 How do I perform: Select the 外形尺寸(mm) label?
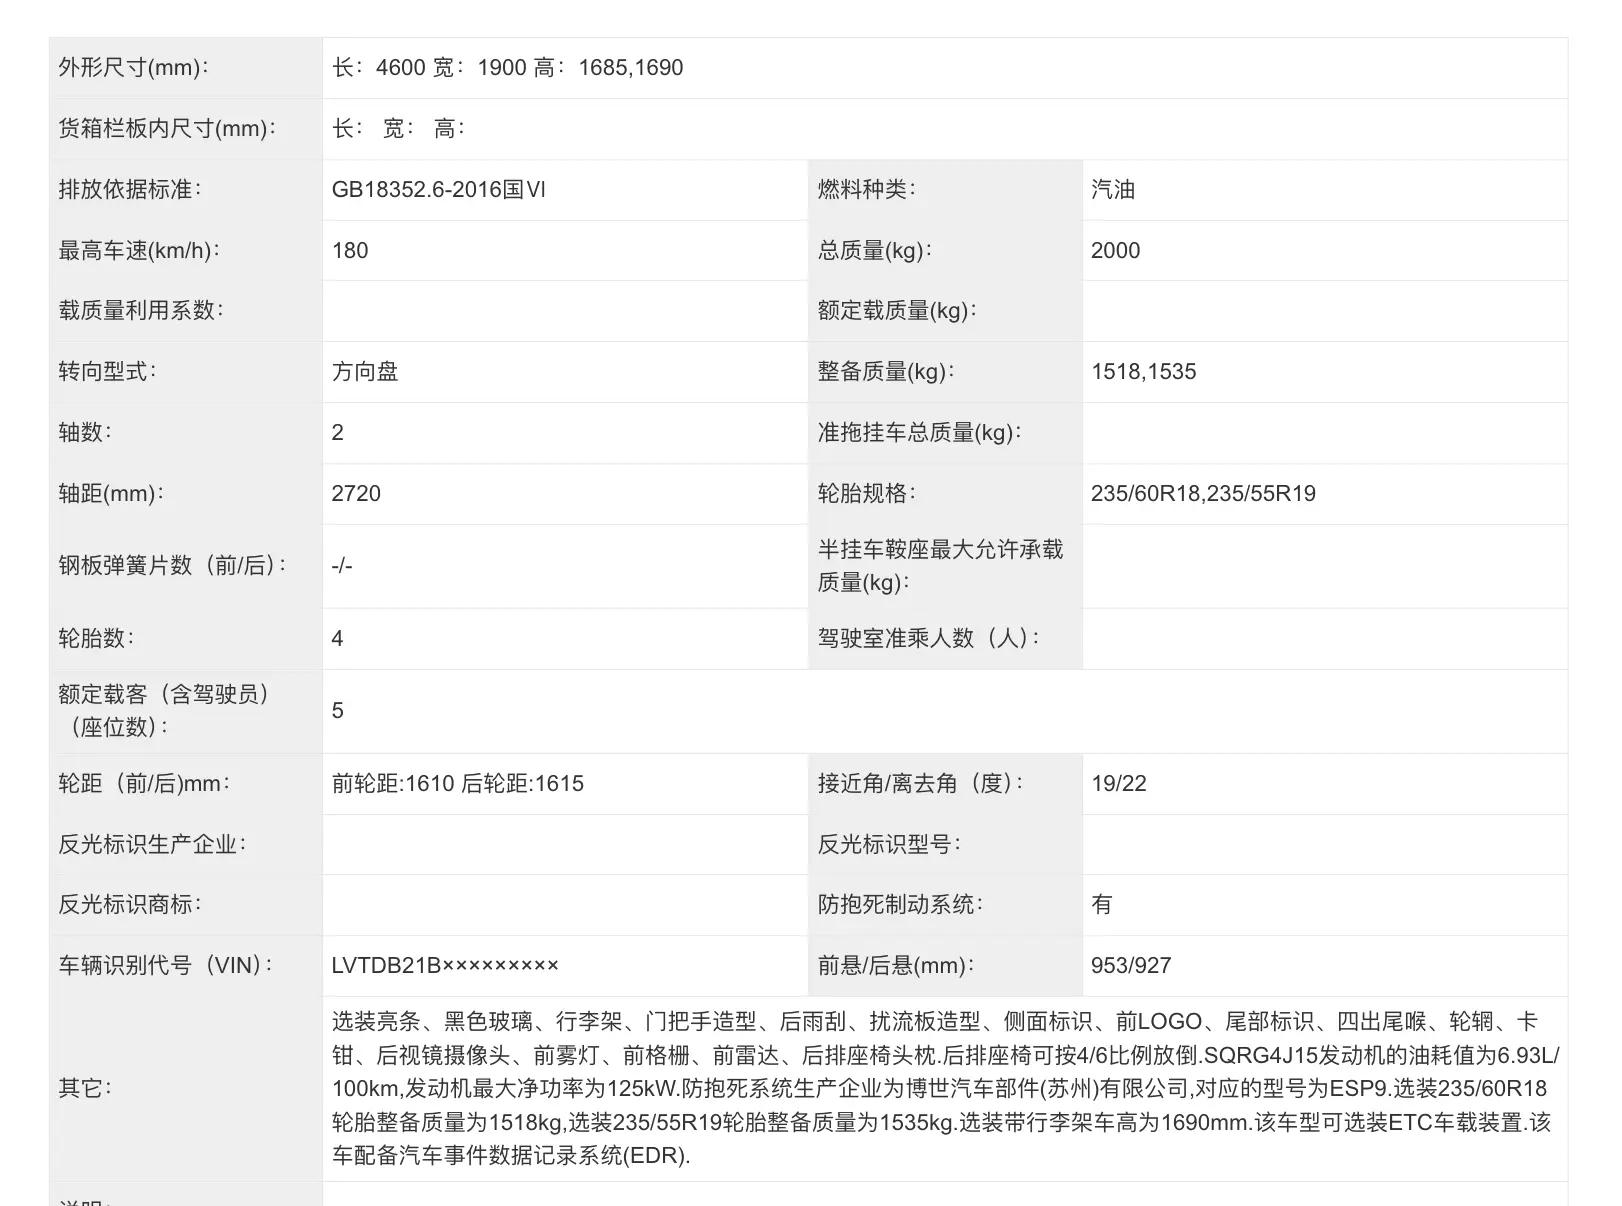(133, 68)
